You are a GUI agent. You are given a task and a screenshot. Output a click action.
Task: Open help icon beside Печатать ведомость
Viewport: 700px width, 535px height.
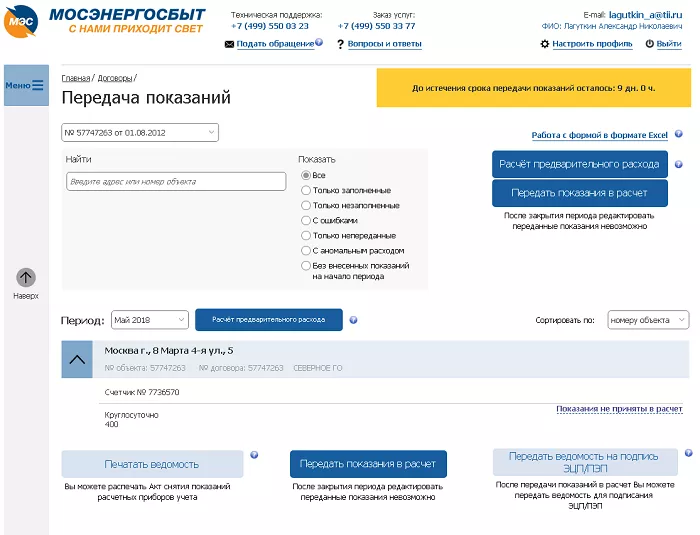click(254, 455)
